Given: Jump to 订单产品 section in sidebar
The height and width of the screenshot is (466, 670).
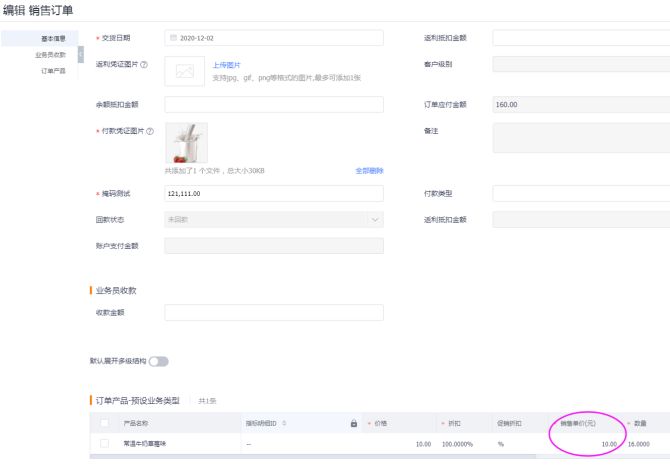Looking at the screenshot, I should click(53, 71).
